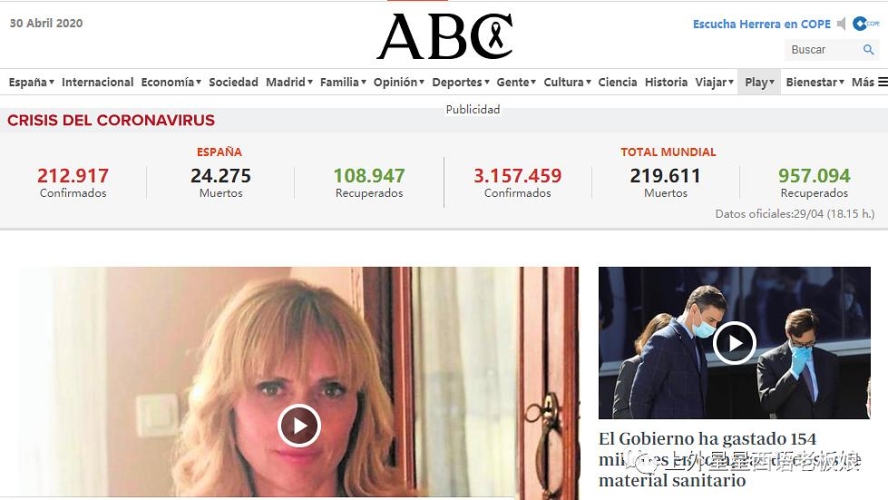Click the speaker icon beside COPE
Viewport: 888px width, 500px height.
click(x=842, y=24)
